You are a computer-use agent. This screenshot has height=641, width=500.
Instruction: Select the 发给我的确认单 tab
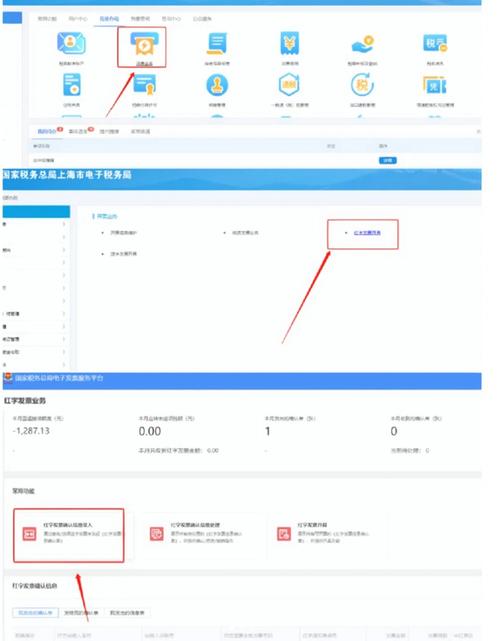pos(81,613)
